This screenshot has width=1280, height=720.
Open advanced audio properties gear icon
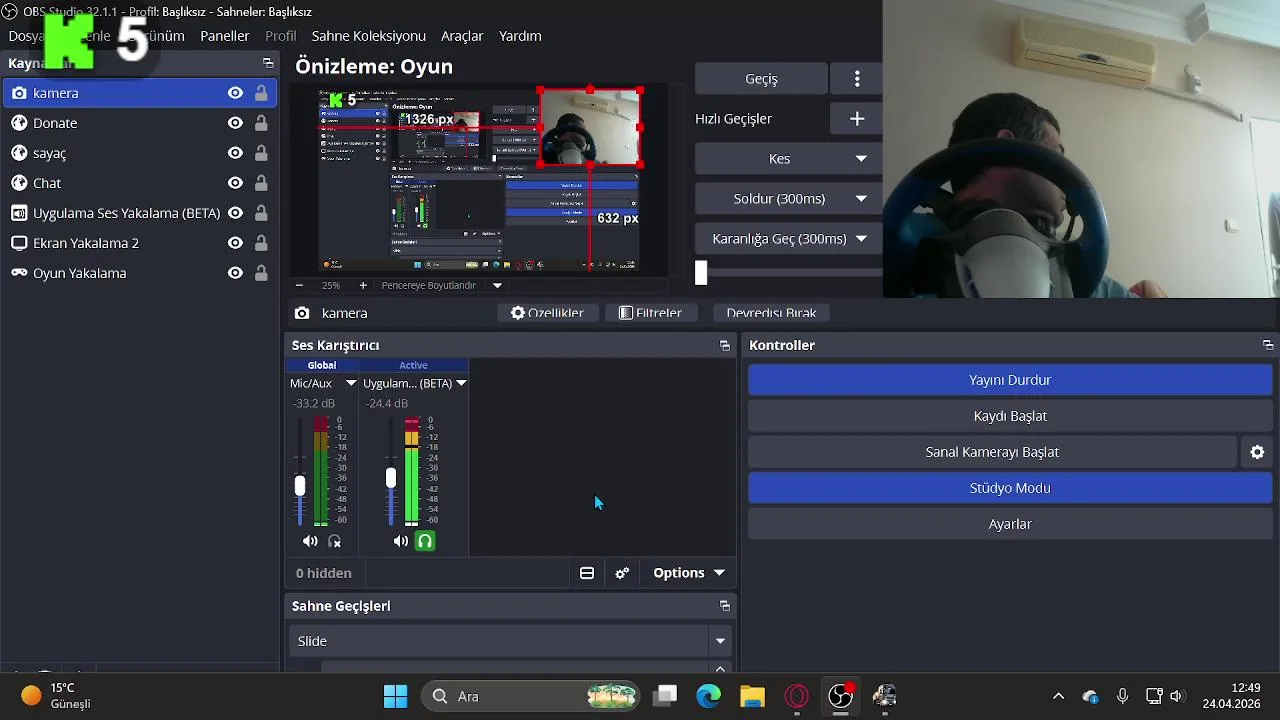coord(622,573)
